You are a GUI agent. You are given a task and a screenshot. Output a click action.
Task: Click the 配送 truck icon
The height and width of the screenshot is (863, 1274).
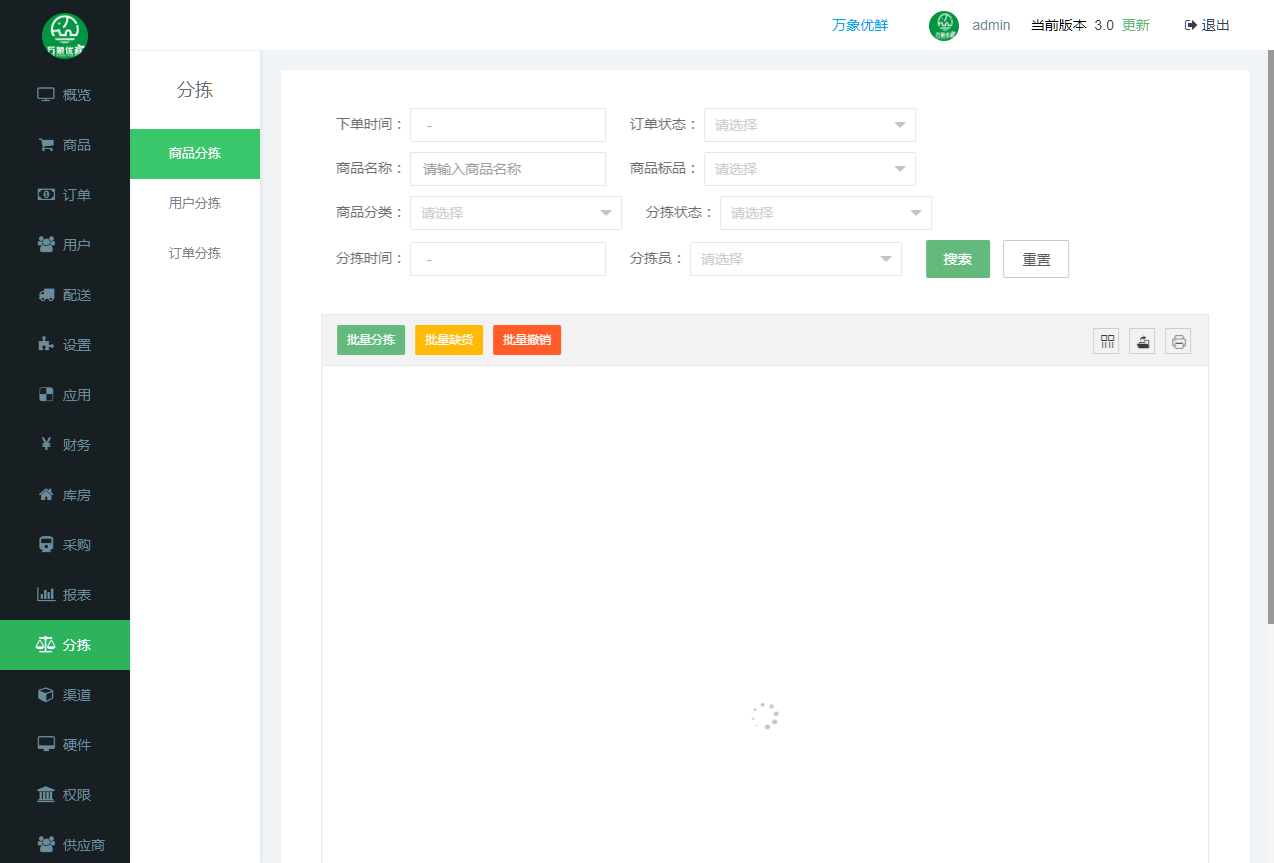[46, 295]
